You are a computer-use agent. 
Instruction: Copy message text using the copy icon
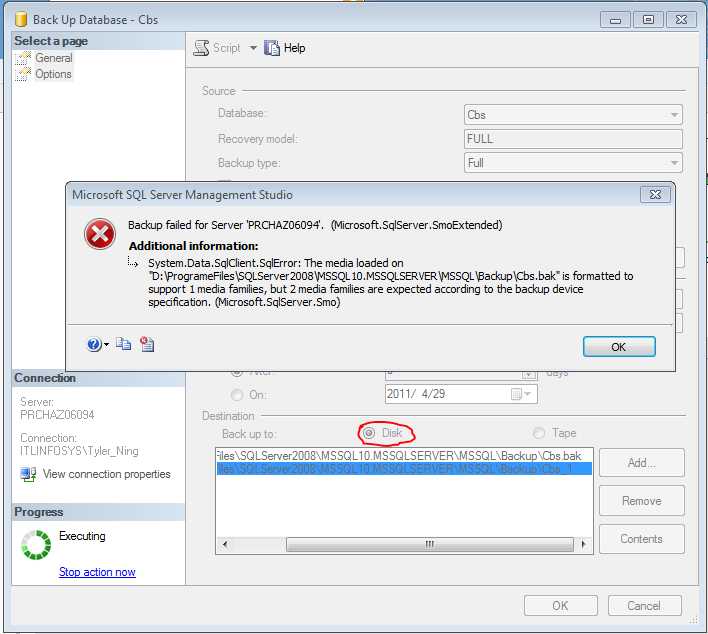pos(123,344)
